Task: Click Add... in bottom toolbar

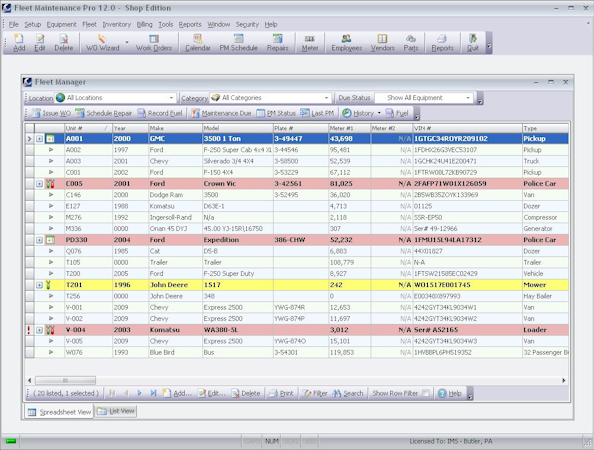Action: 177,393
